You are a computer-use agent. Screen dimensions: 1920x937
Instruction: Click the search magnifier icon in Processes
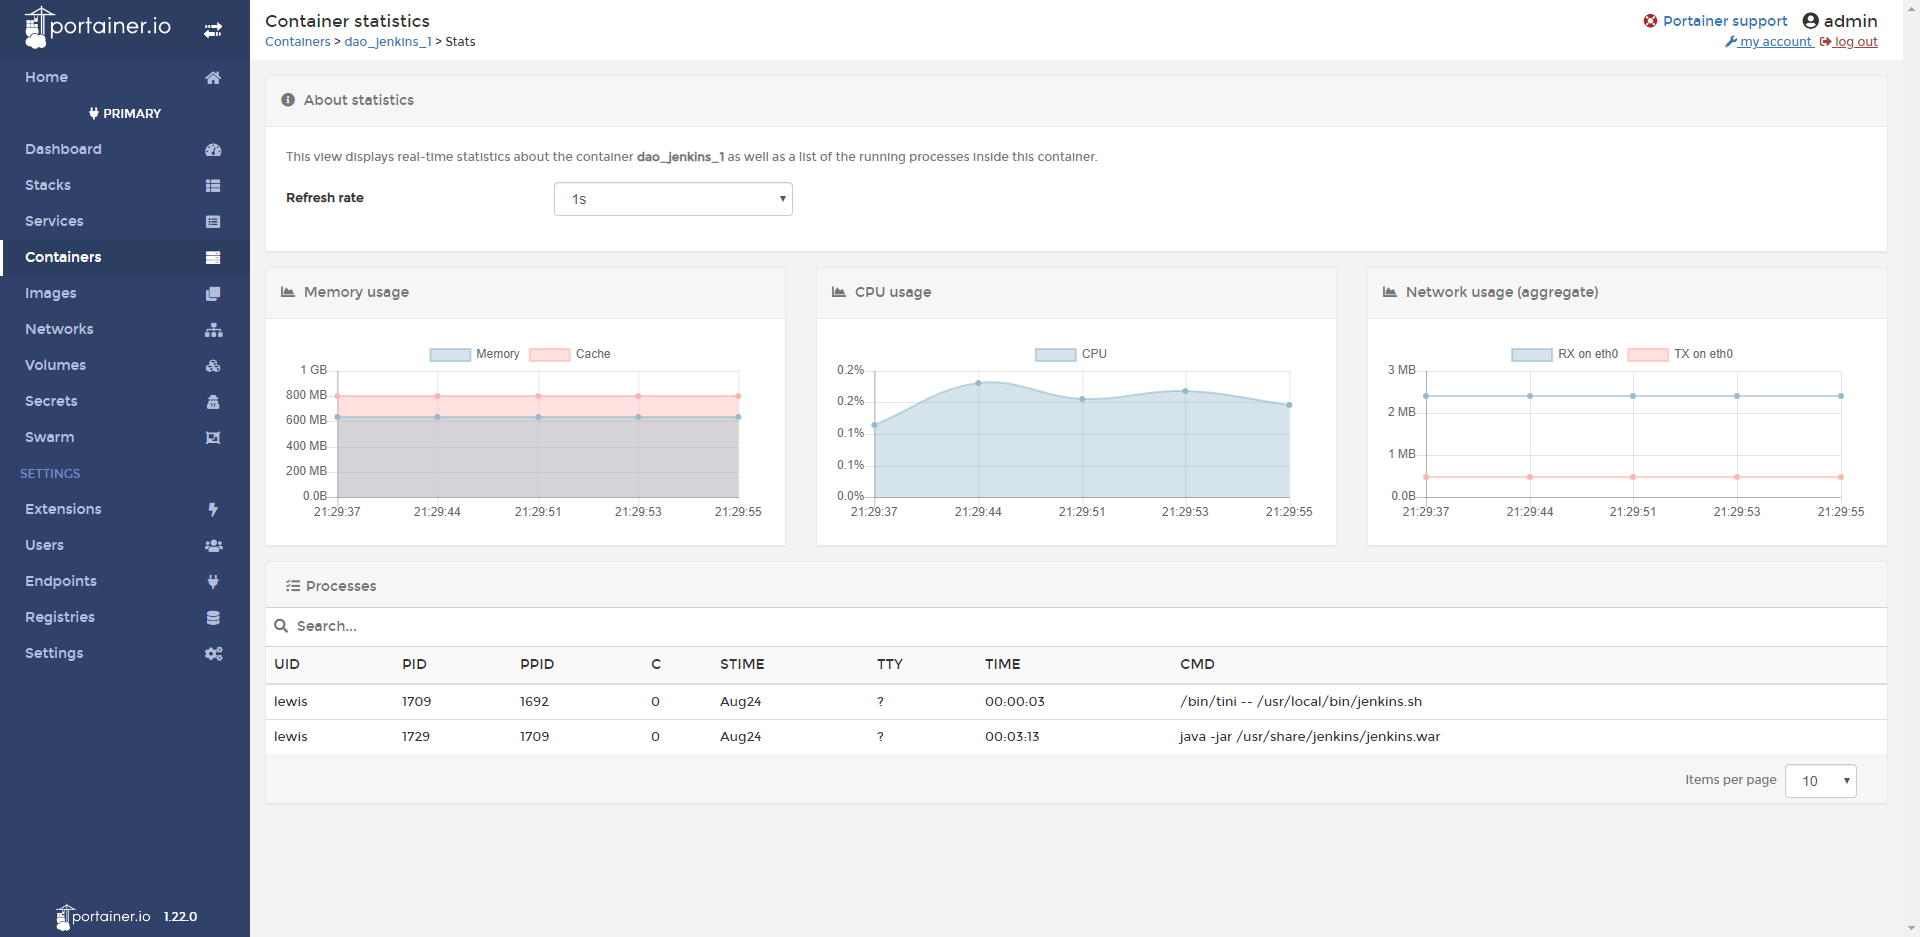click(x=281, y=626)
